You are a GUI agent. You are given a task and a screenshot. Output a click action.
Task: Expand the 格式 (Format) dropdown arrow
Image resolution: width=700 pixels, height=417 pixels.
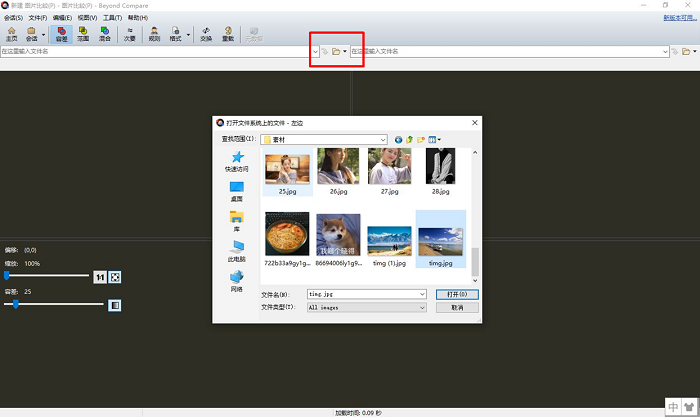click(x=191, y=36)
